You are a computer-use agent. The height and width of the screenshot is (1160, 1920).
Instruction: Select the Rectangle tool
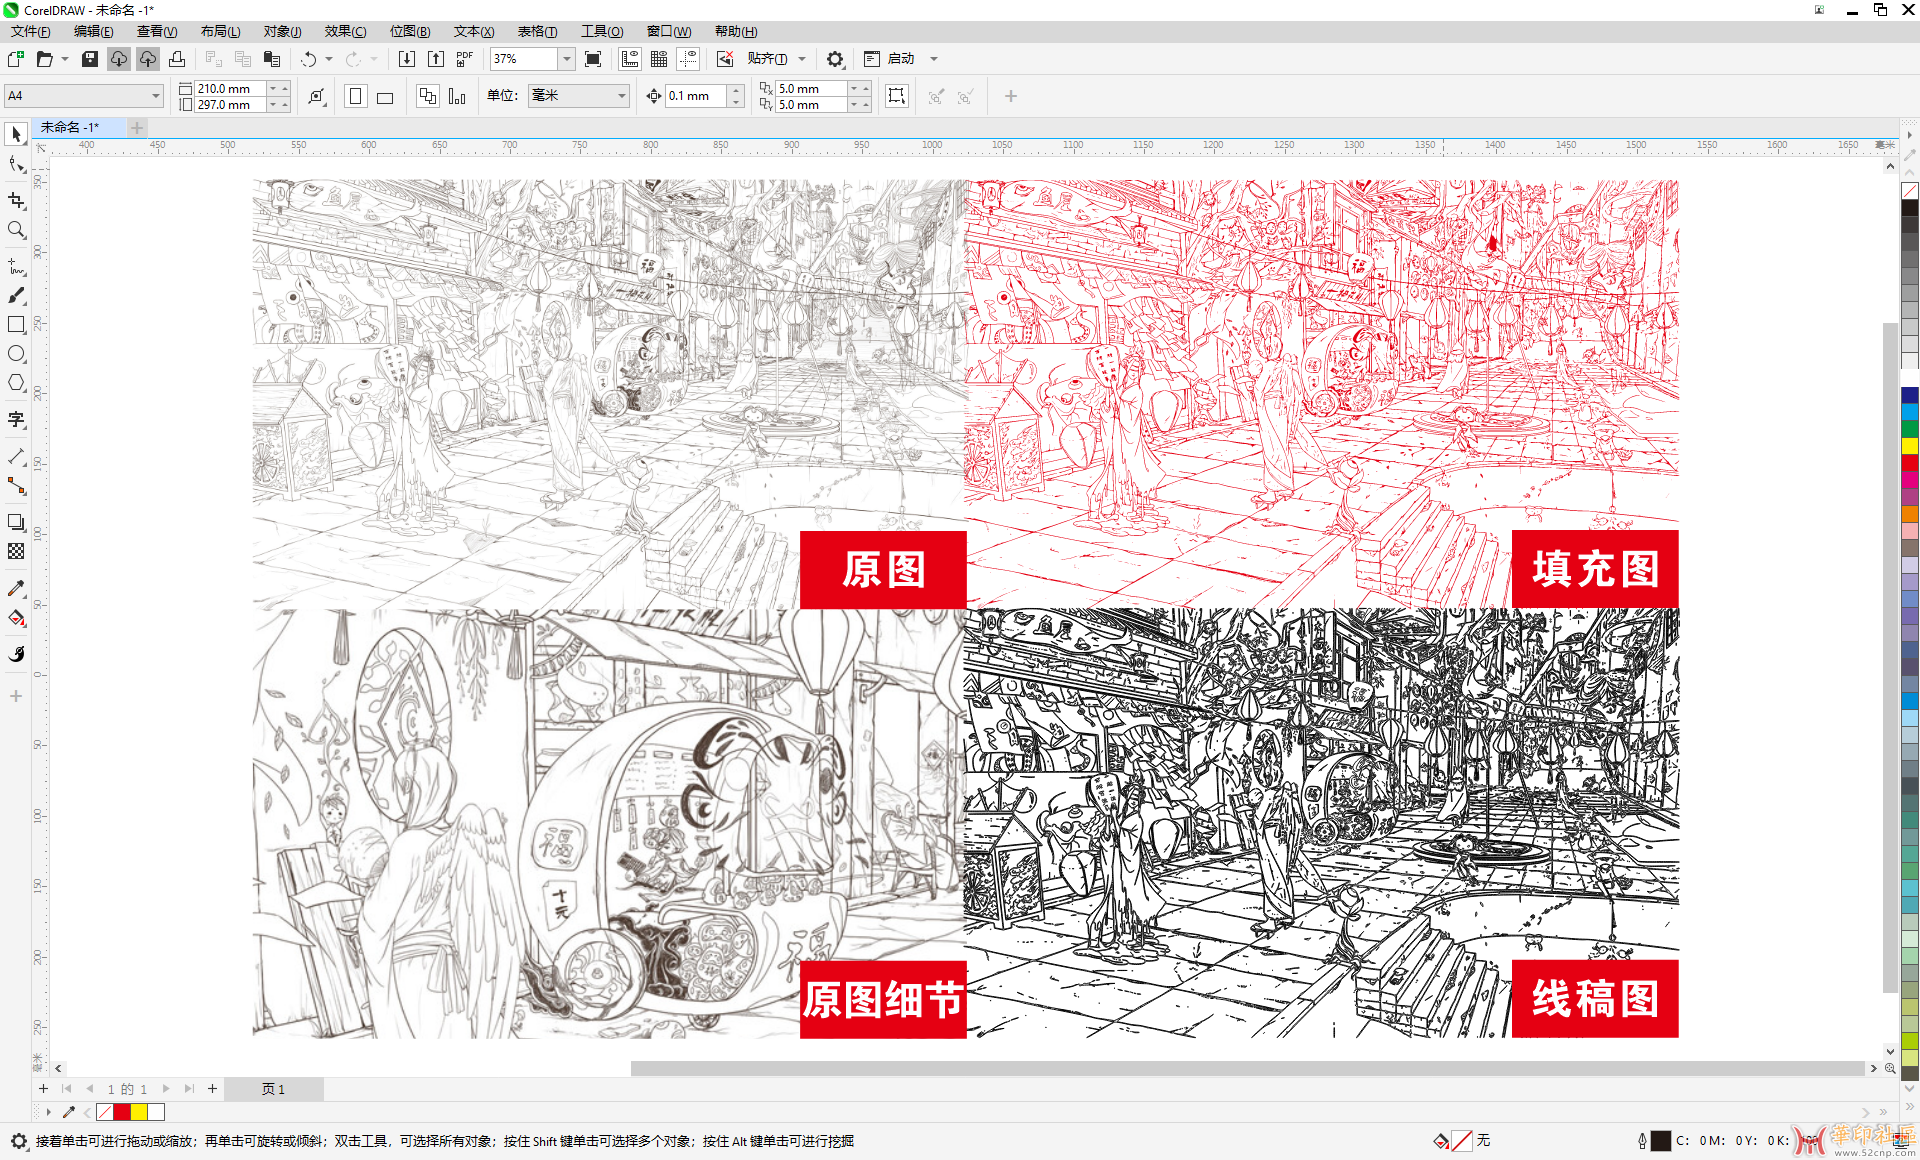[16, 325]
